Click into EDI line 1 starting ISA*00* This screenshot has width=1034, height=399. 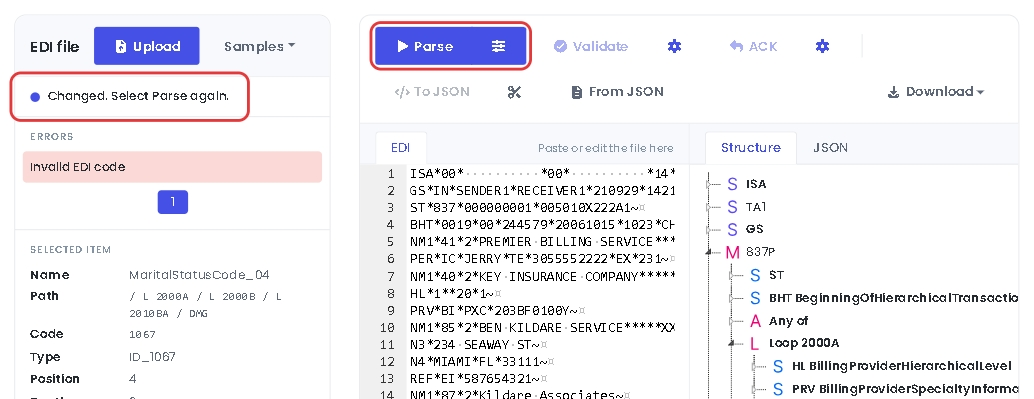tap(542, 173)
